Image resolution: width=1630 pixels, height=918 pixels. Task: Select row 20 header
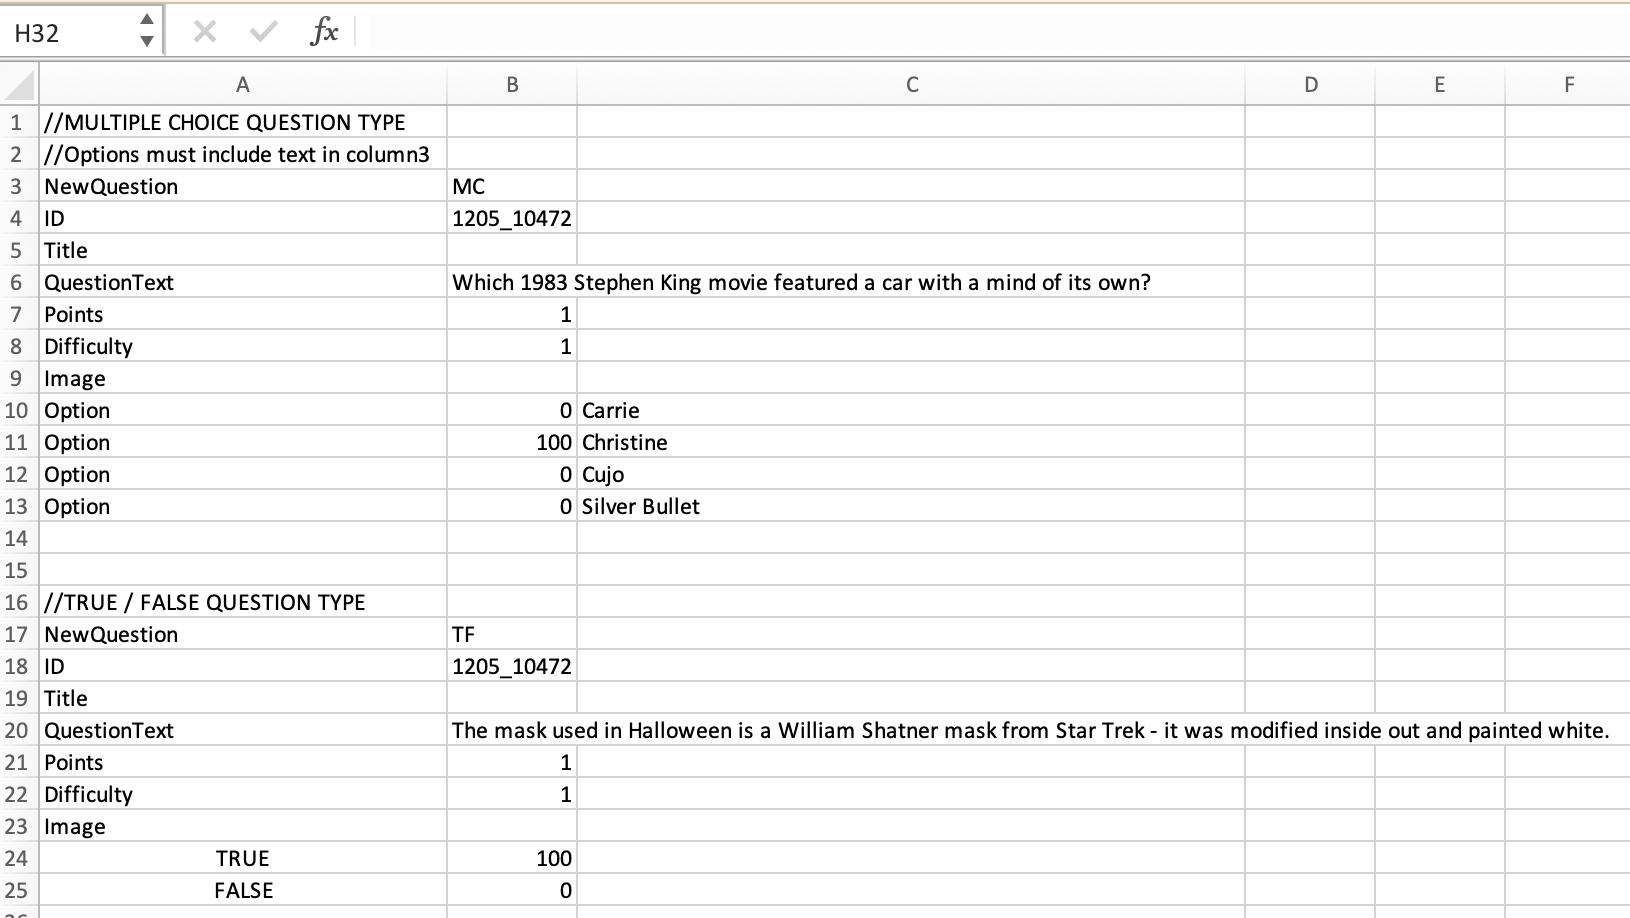tap(19, 730)
